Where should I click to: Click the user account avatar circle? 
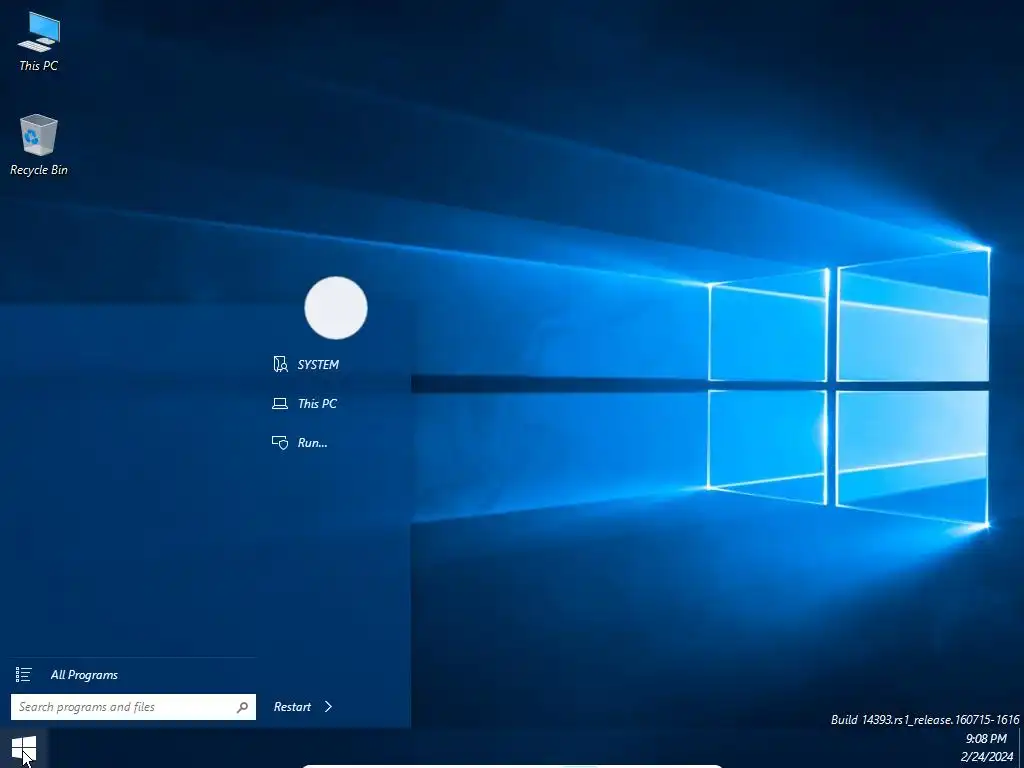point(336,308)
